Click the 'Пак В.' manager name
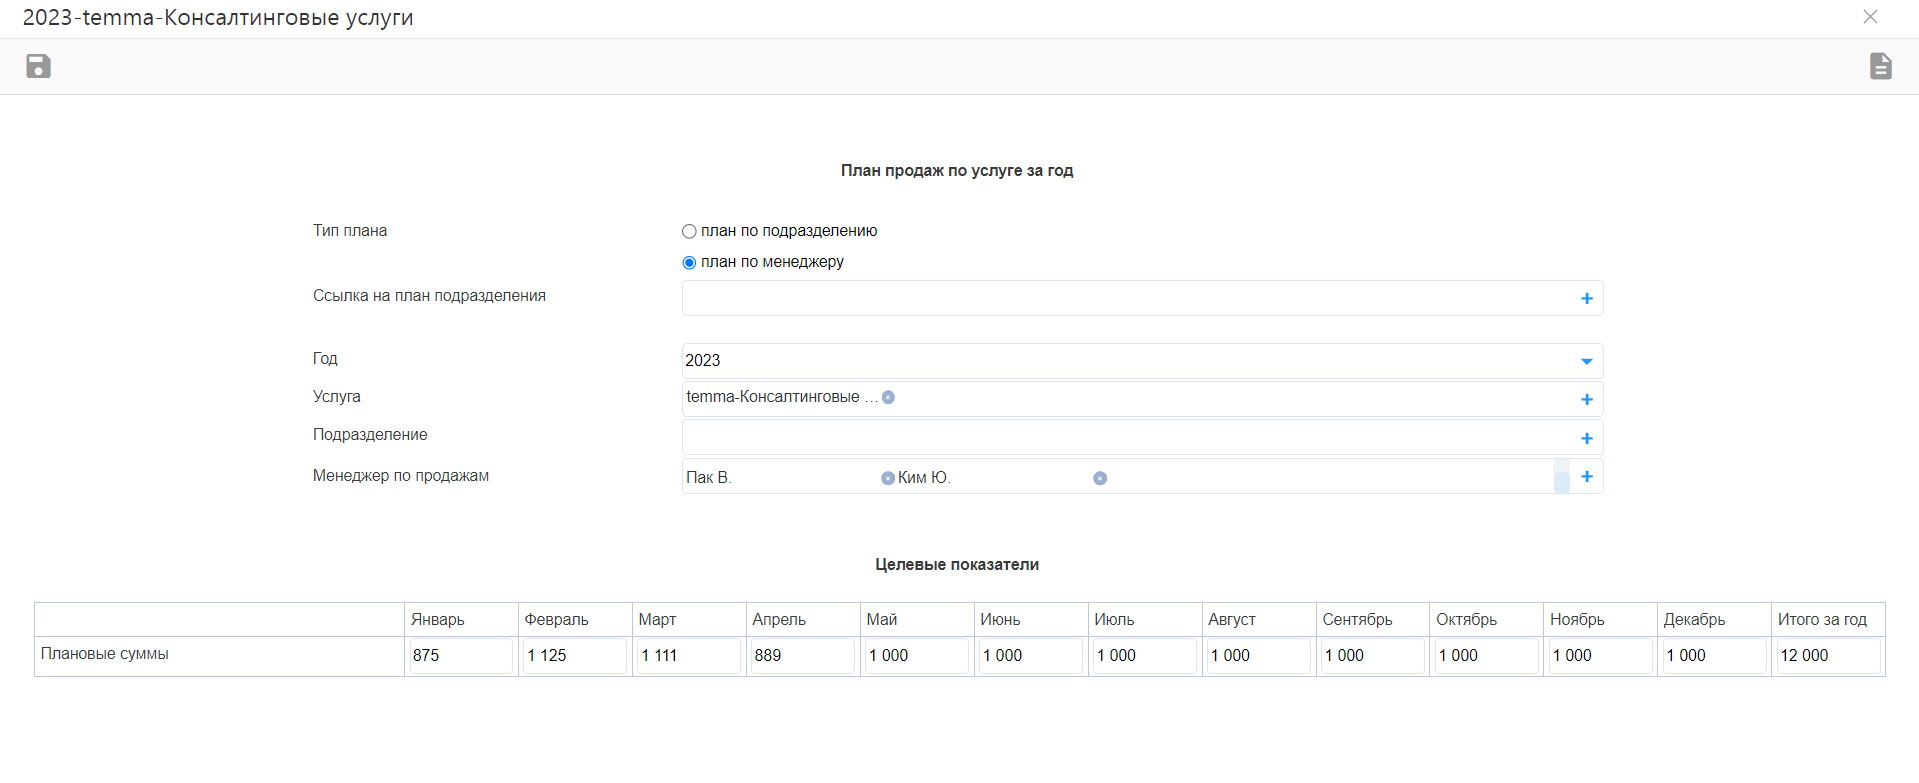 (709, 478)
